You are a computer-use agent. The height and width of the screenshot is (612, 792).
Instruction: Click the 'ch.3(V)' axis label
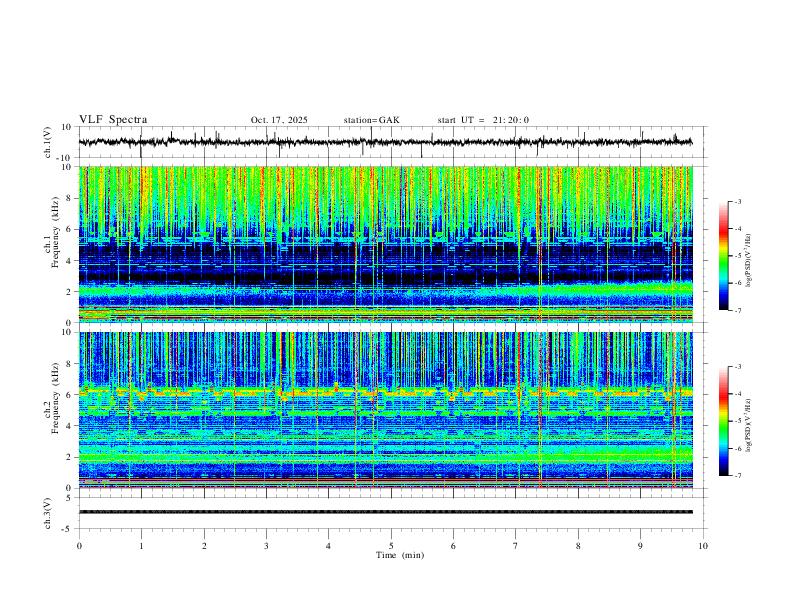(47, 513)
